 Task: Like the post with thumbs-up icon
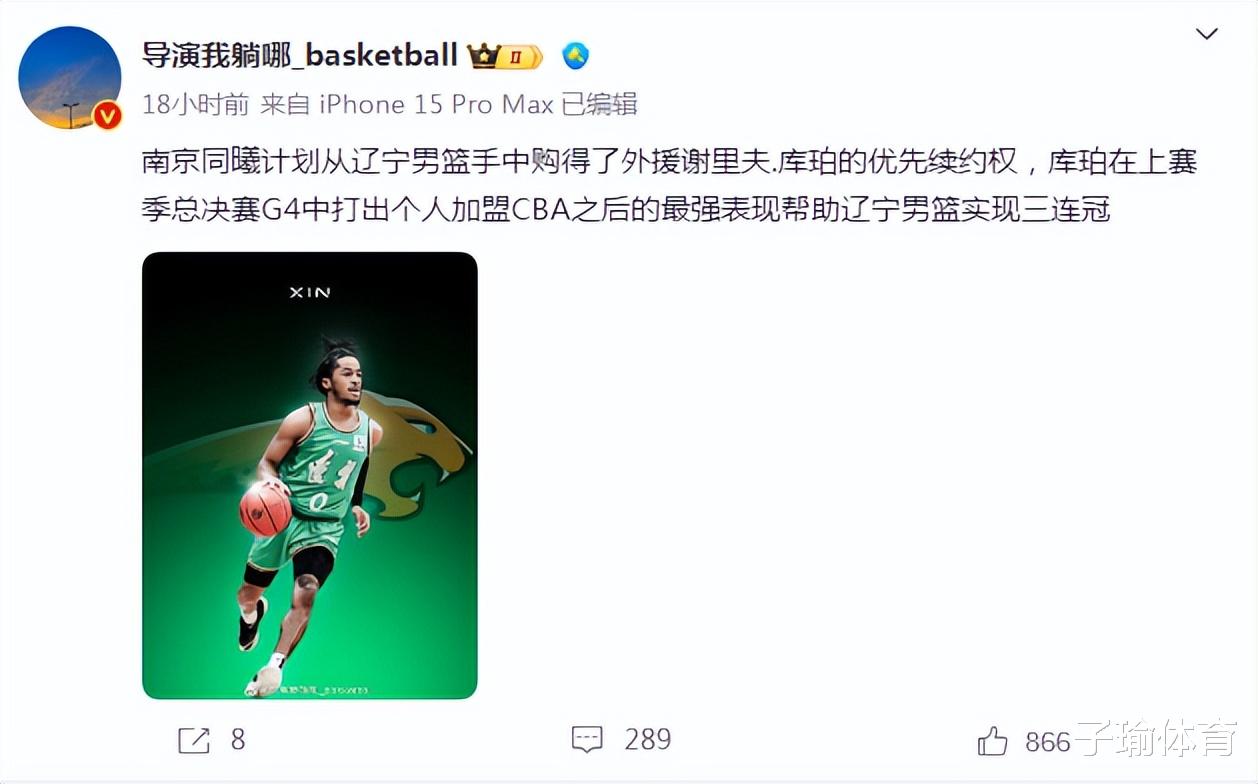992,741
